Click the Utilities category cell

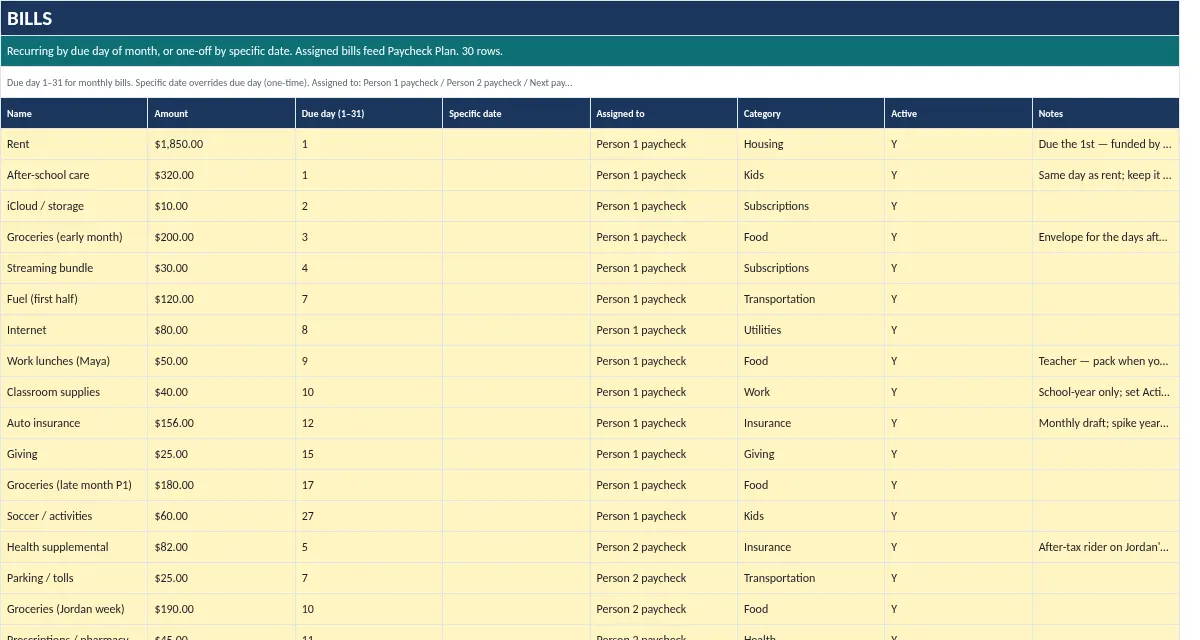811,330
